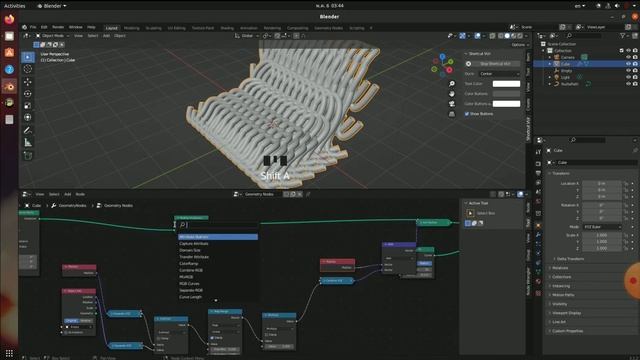Click the viewport zoom magnifier icon
The image size is (640, 360).
(452, 84)
